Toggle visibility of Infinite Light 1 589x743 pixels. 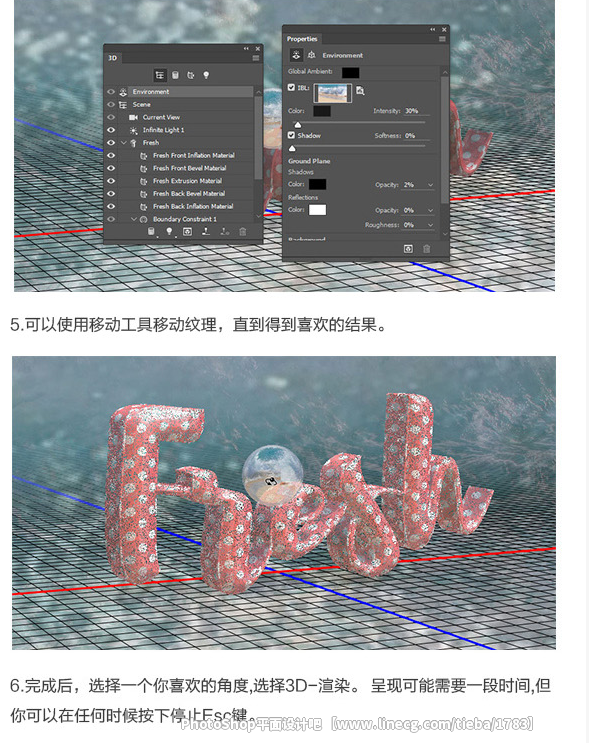tap(111, 130)
